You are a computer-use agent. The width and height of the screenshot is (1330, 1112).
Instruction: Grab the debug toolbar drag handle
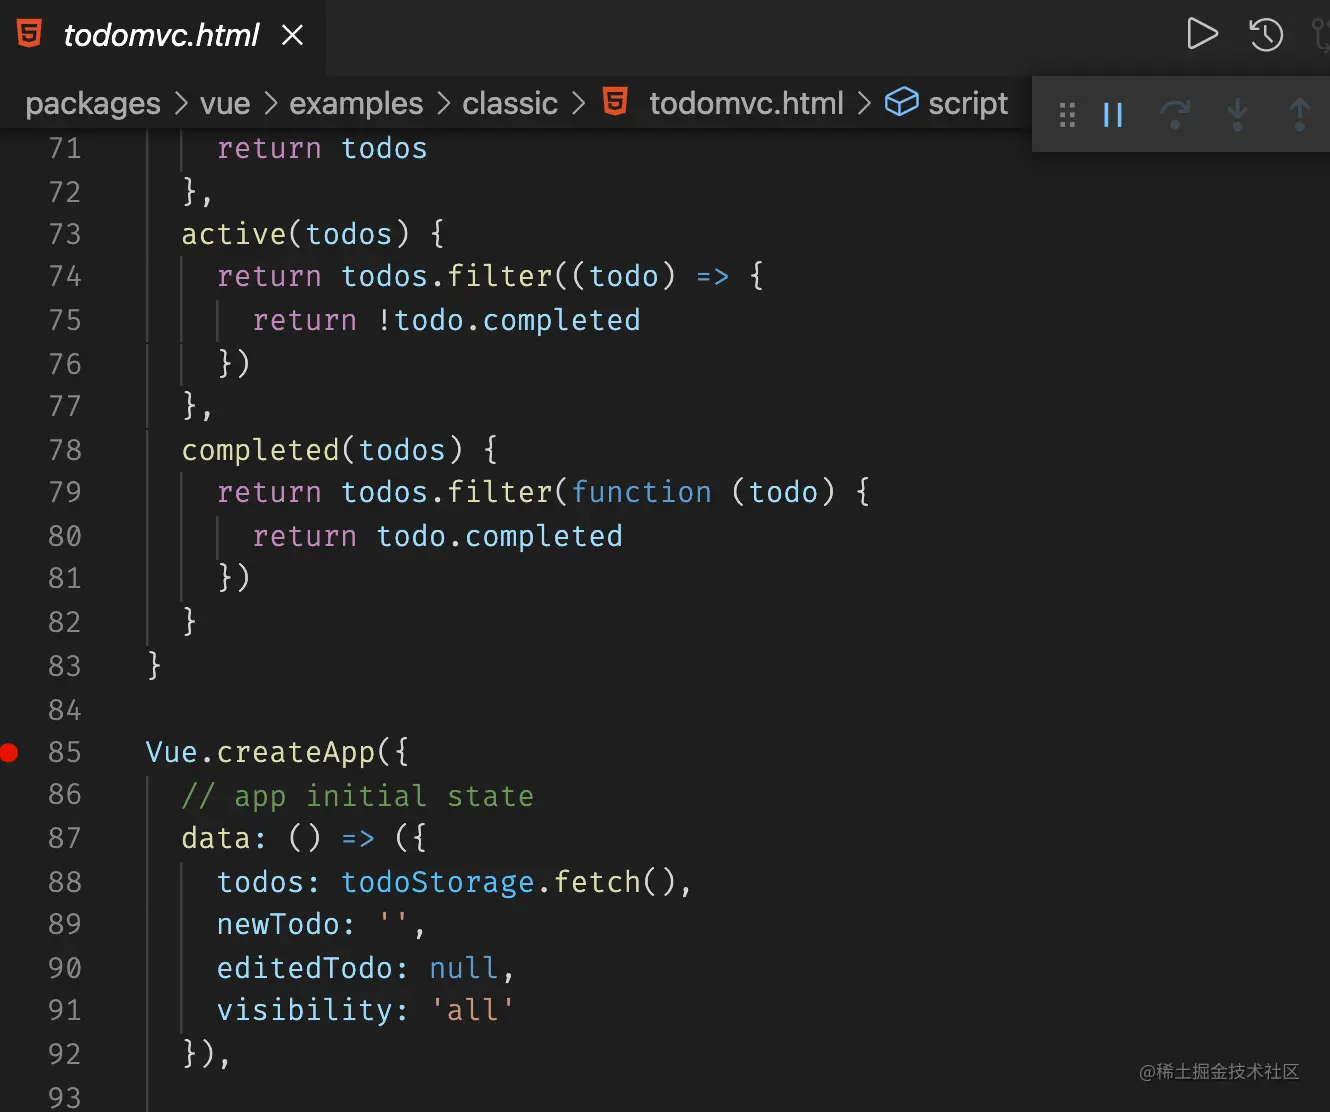click(1067, 115)
